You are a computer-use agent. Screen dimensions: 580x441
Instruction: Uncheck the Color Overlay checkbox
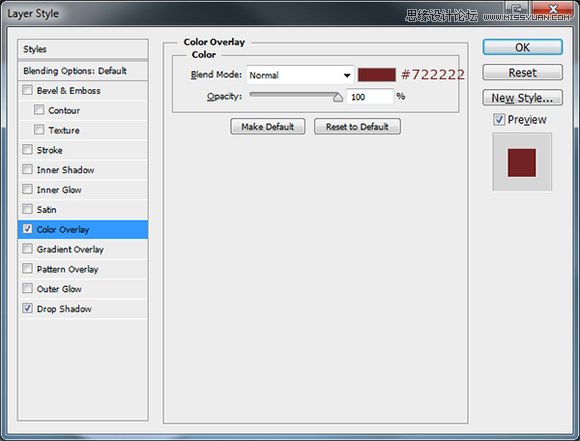[27, 229]
